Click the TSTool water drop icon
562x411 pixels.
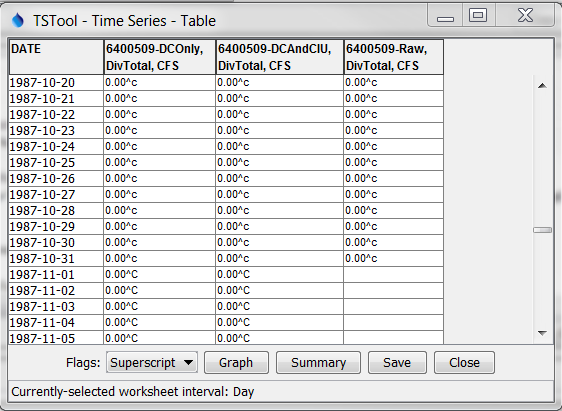point(18,20)
